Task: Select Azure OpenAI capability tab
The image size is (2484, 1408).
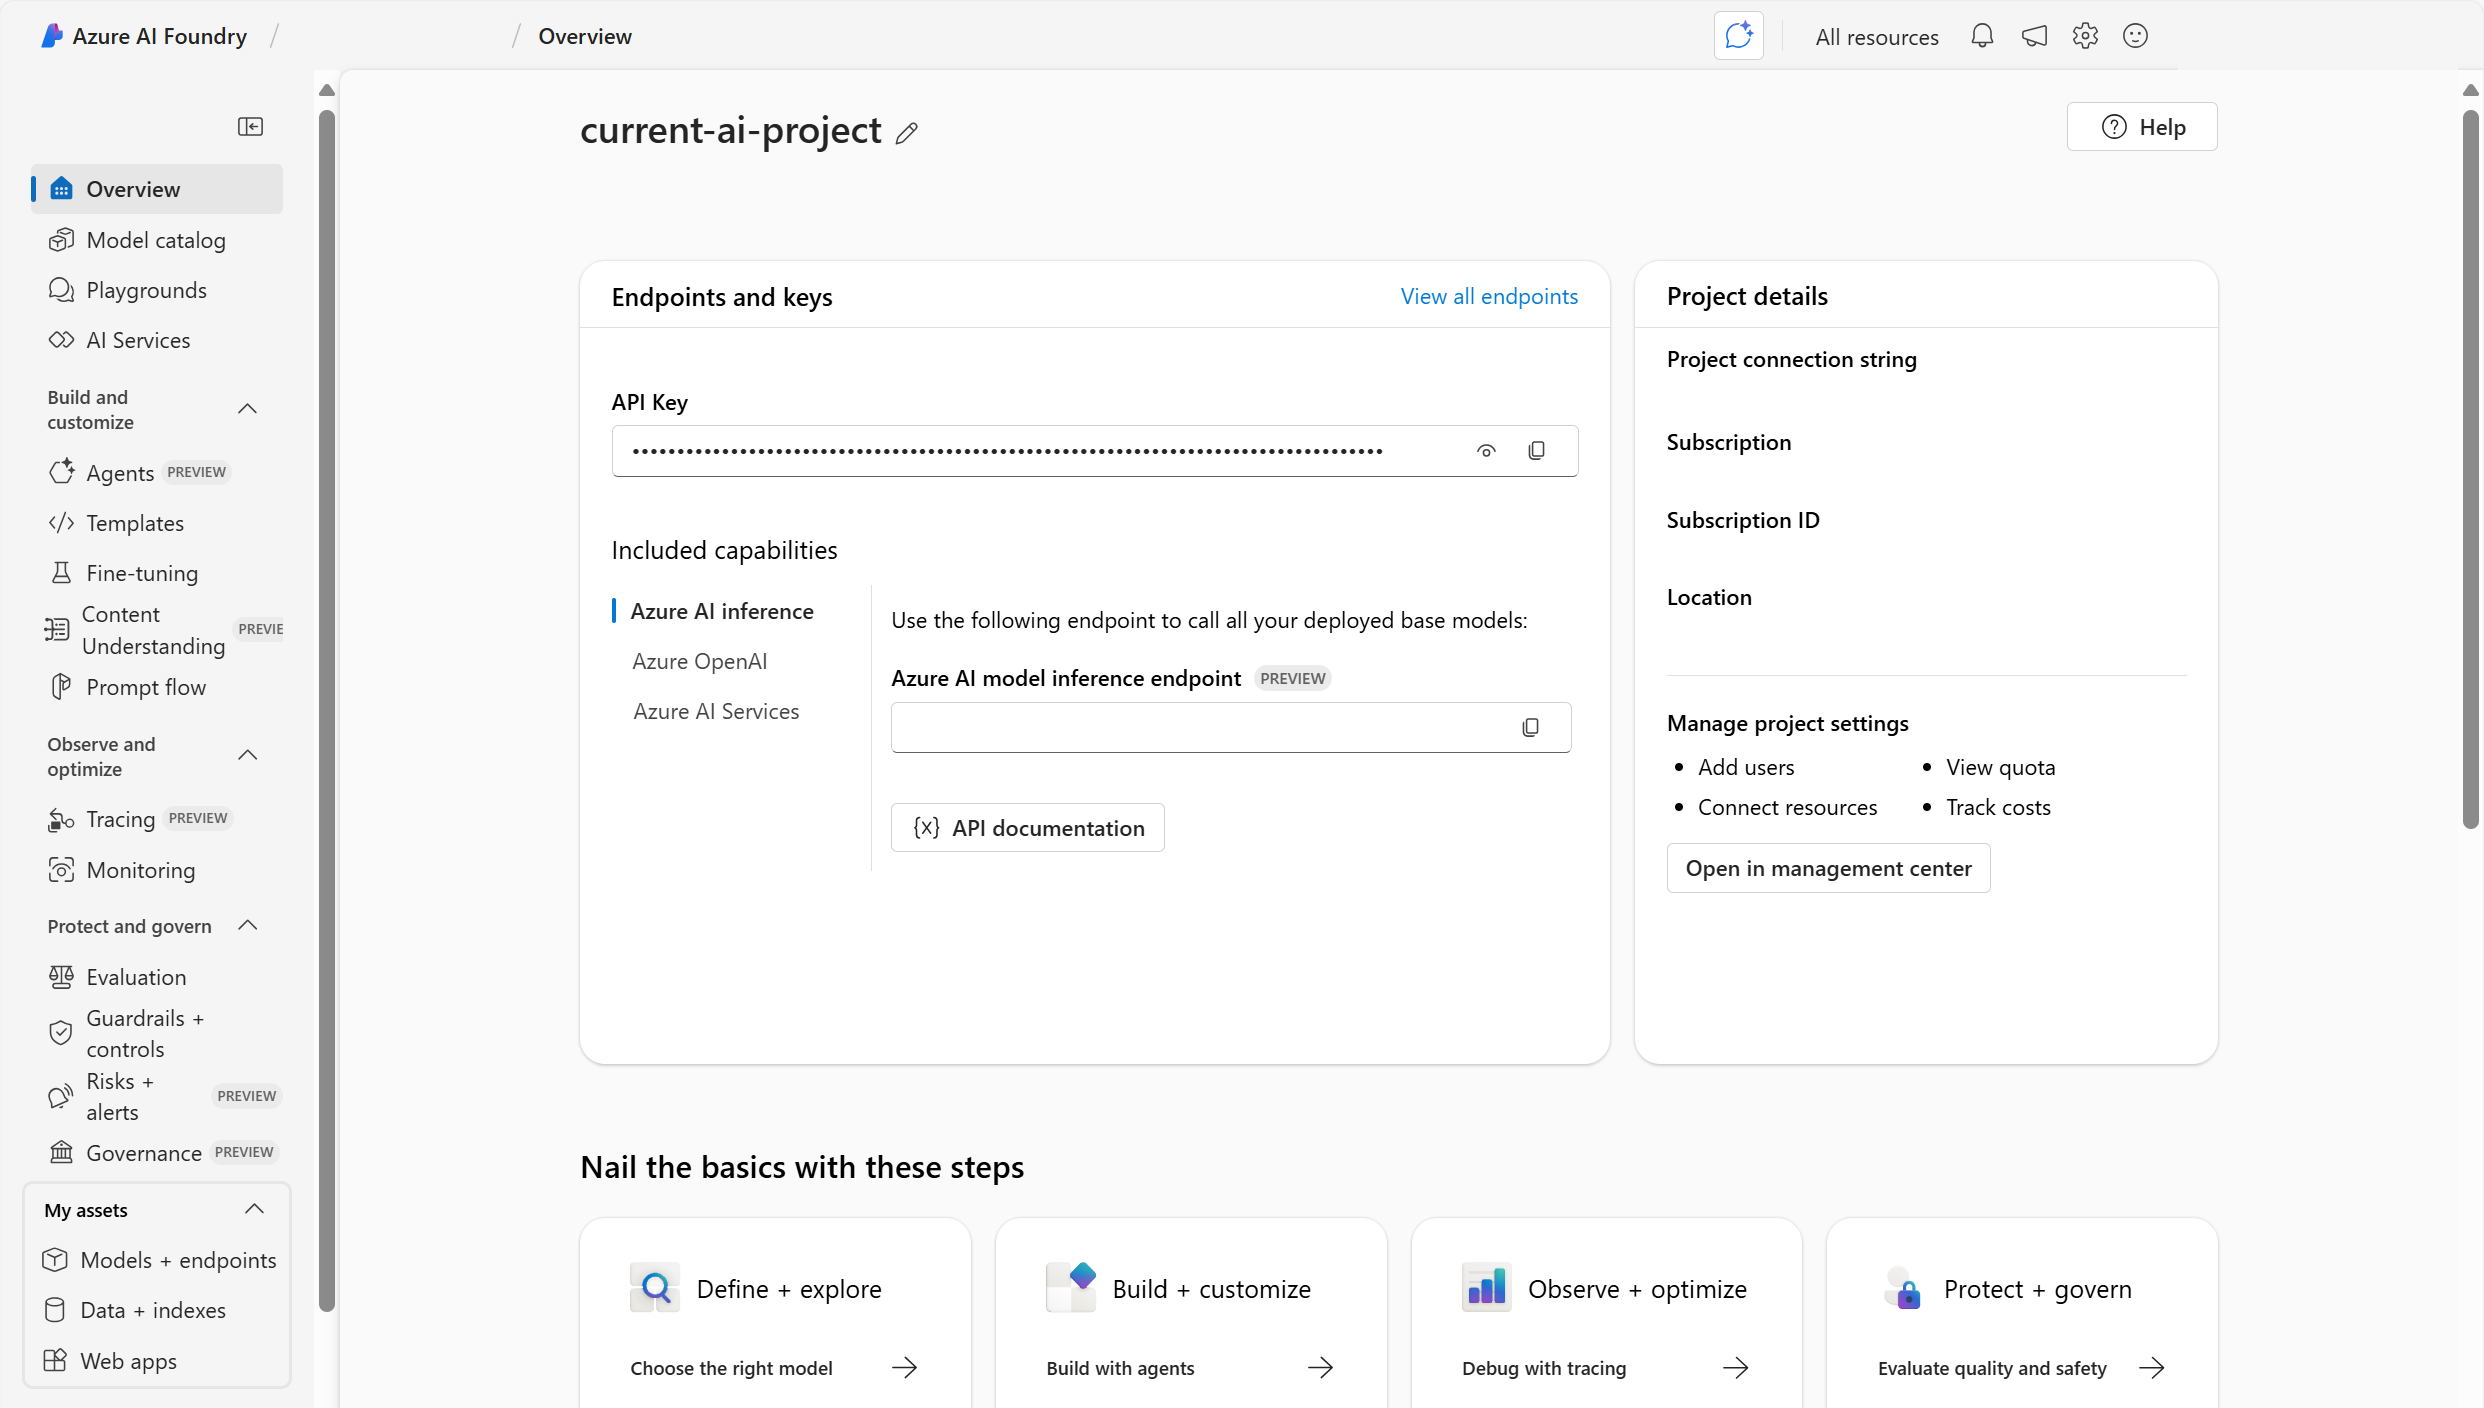Action: pos(700,661)
